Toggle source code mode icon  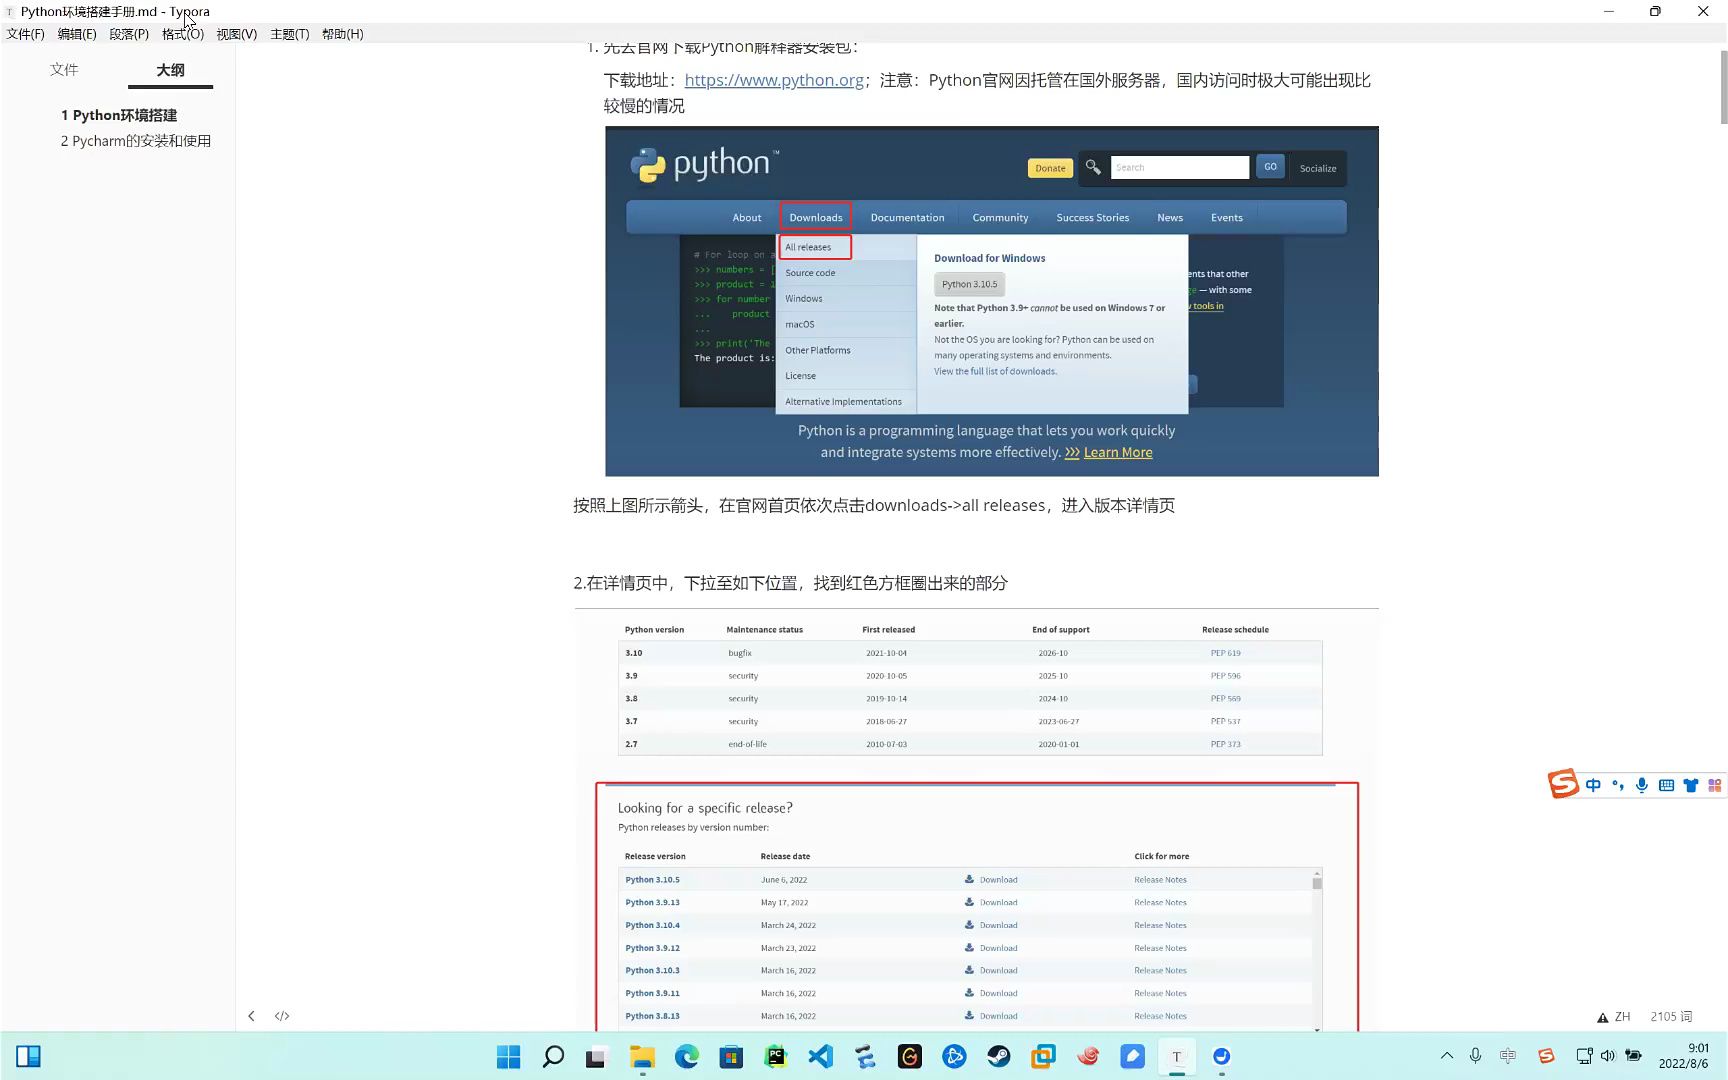pyautogui.click(x=282, y=1016)
